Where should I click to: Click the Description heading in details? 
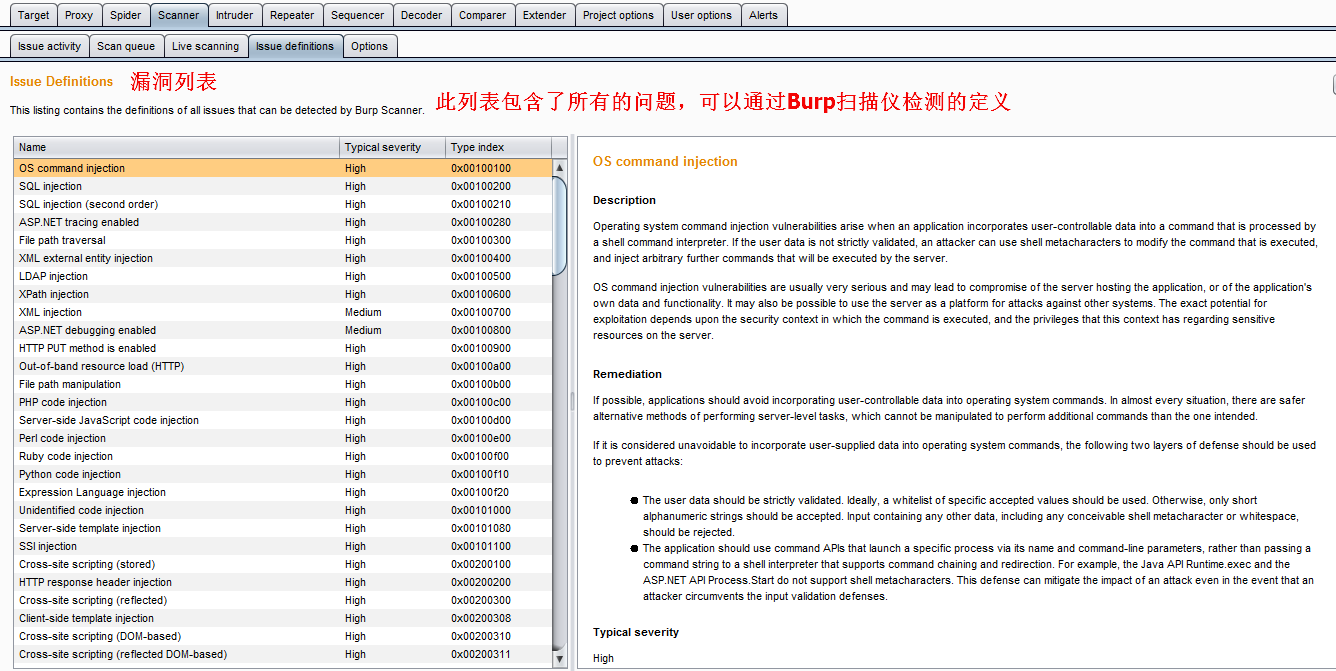tap(624, 200)
